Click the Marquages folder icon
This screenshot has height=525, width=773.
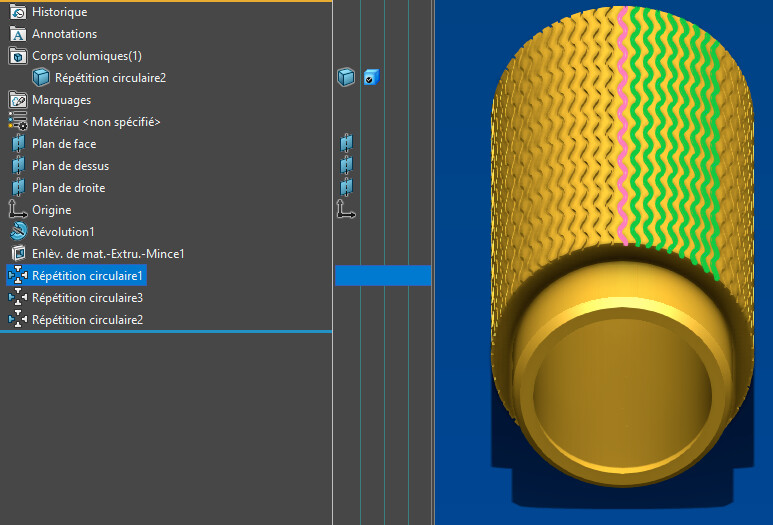tap(18, 100)
